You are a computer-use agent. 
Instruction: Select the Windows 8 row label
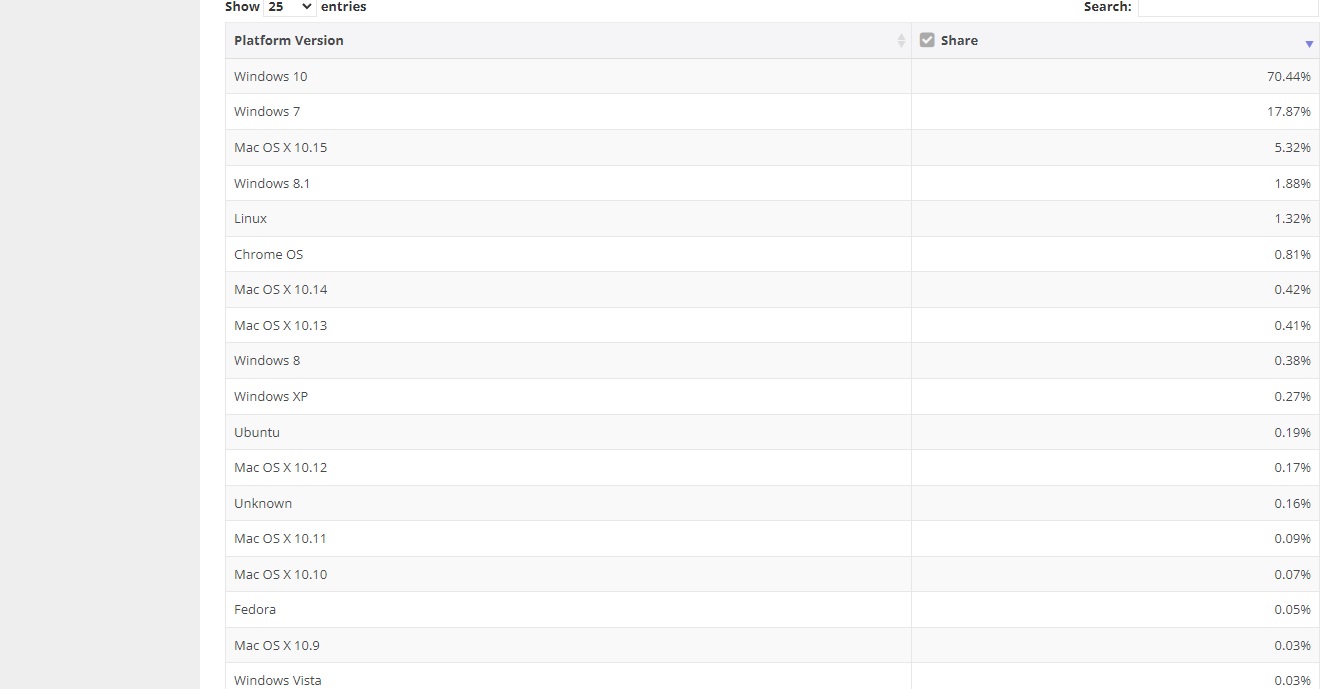click(267, 360)
